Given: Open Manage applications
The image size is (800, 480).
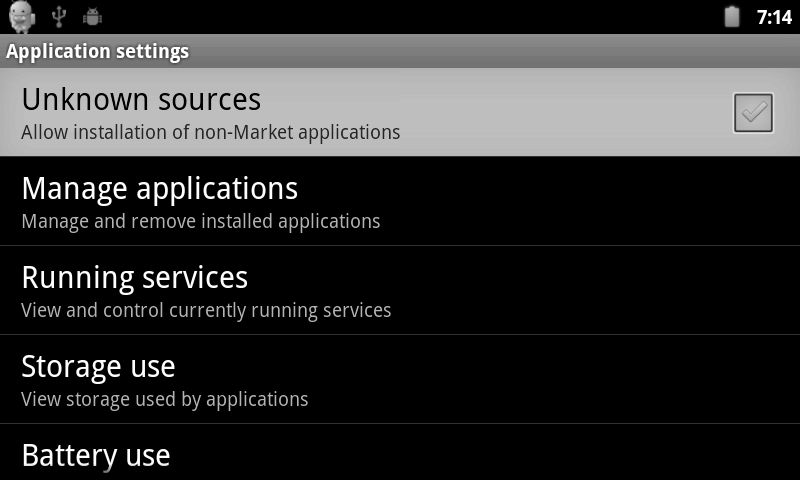Looking at the screenshot, I should tap(400, 201).
